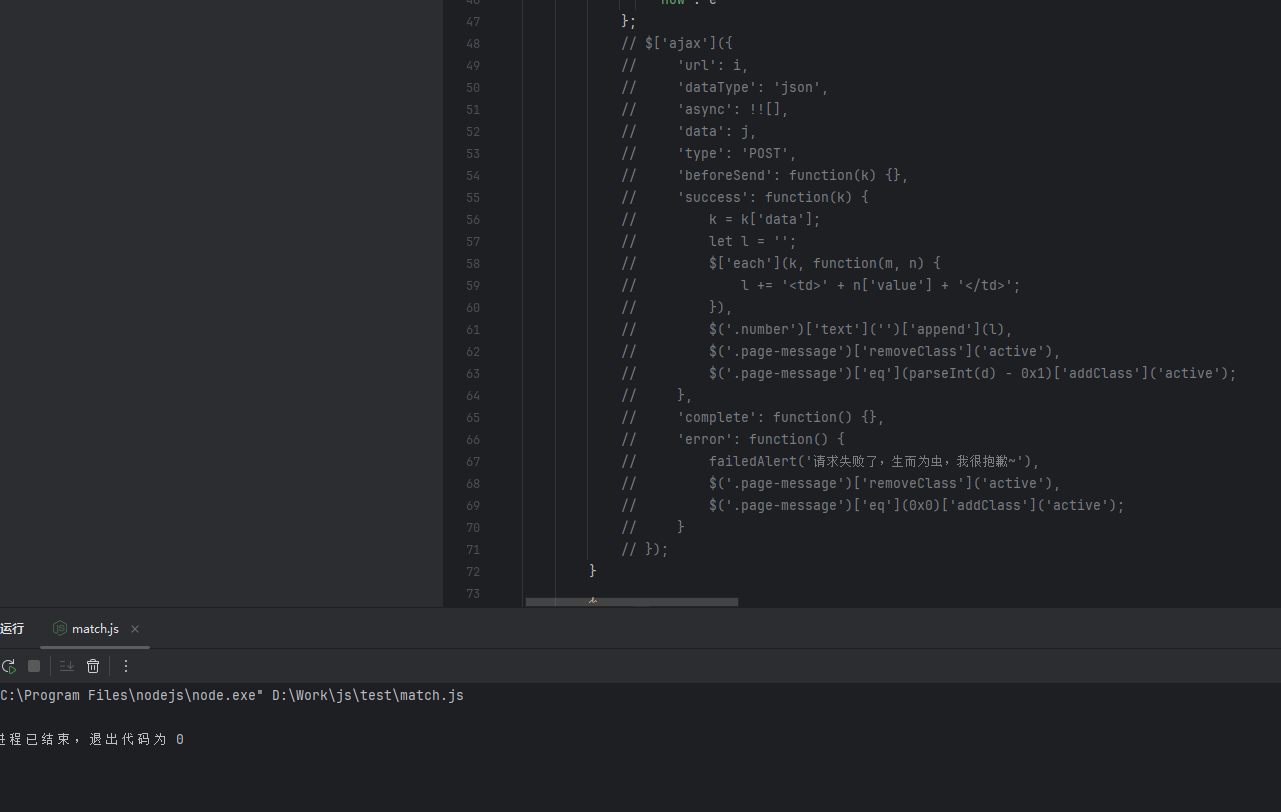
Task: Click the 运行 tool window label
Action: click(x=12, y=629)
